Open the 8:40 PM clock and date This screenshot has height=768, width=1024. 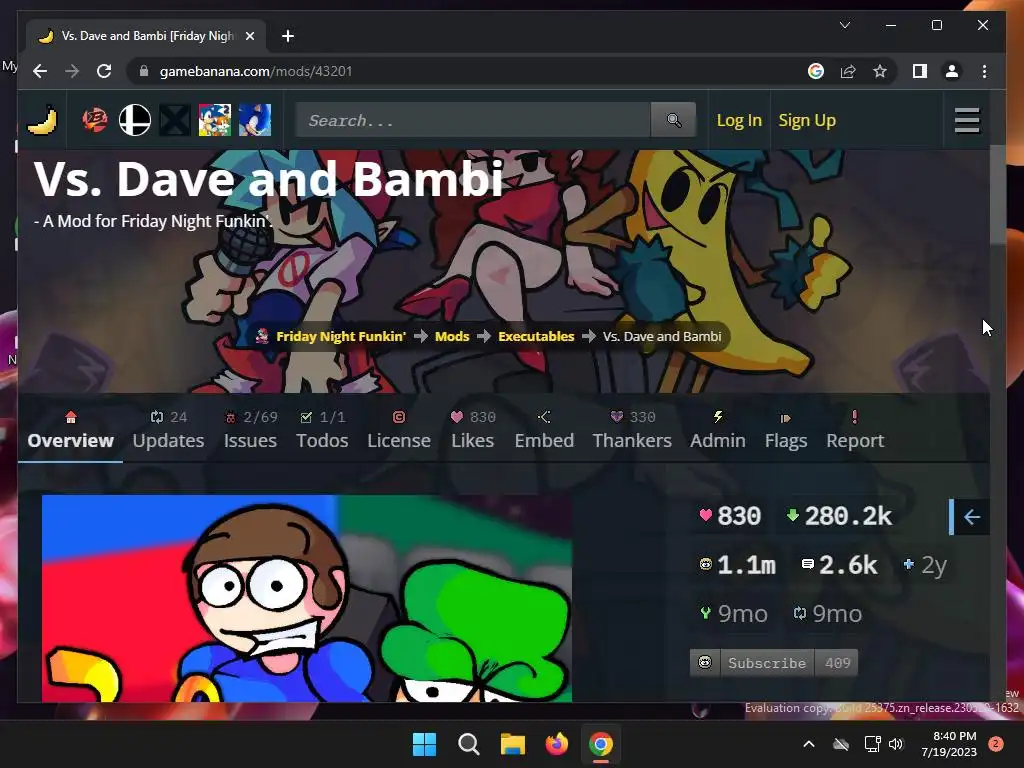click(x=949, y=744)
